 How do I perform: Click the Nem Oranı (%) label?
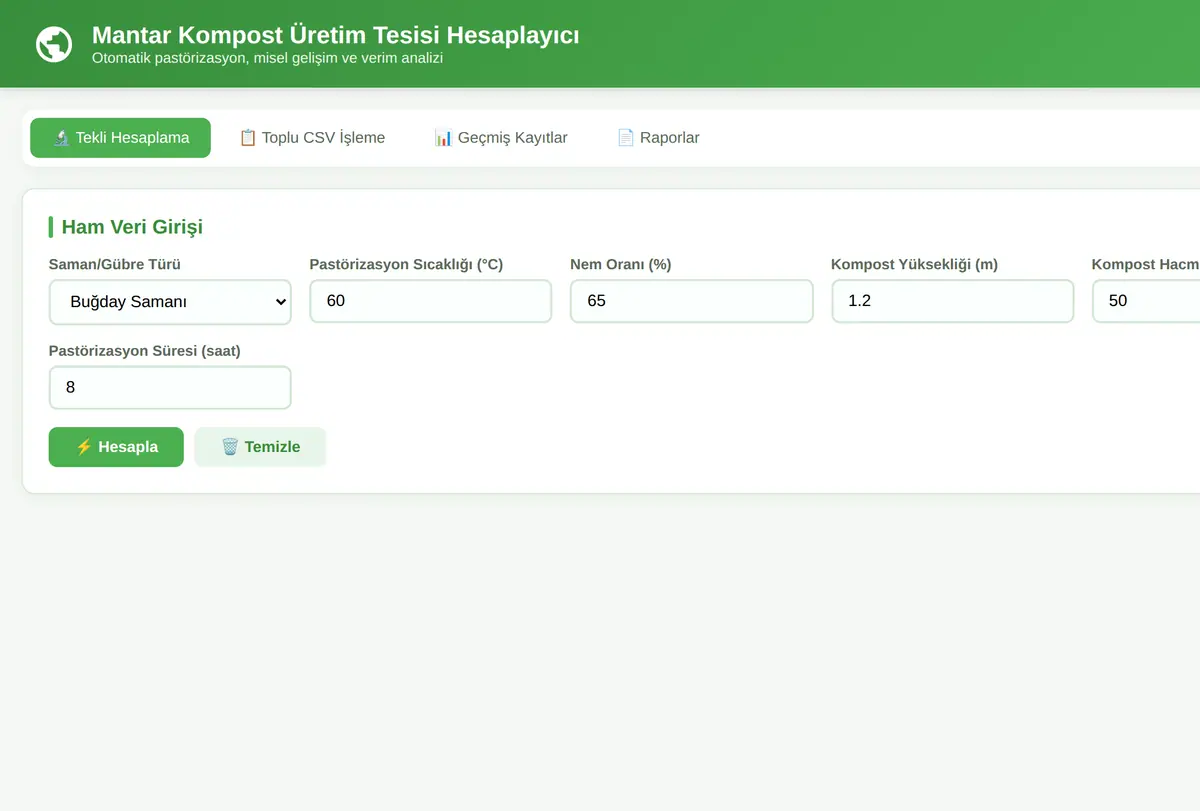621,265
